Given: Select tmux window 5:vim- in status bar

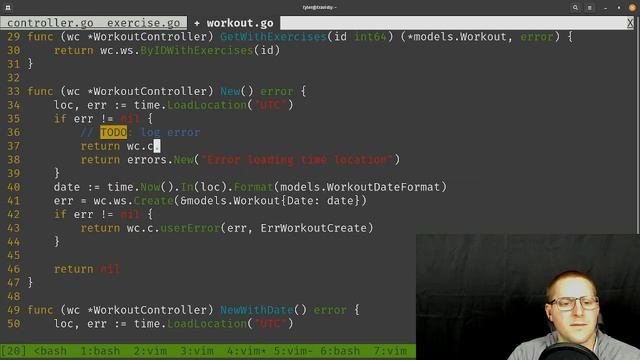Looking at the screenshot, I should click(293, 351).
